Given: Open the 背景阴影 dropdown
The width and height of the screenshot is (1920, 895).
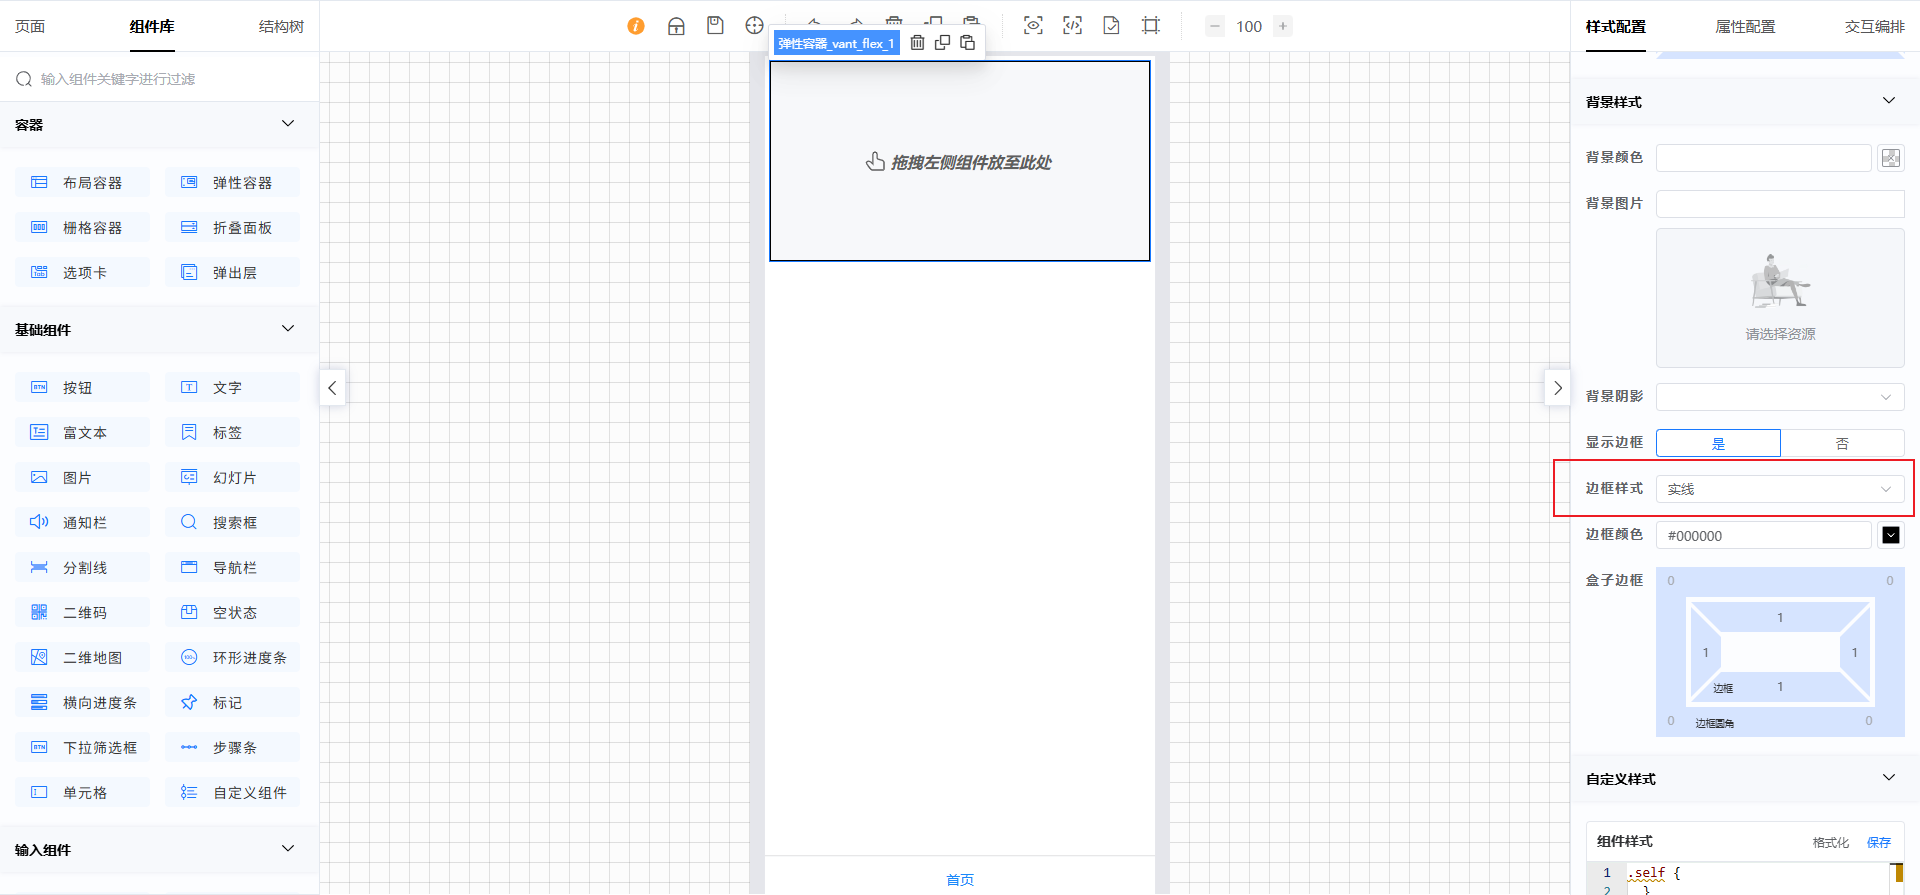Looking at the screenshot, I should click(1780, 397).
